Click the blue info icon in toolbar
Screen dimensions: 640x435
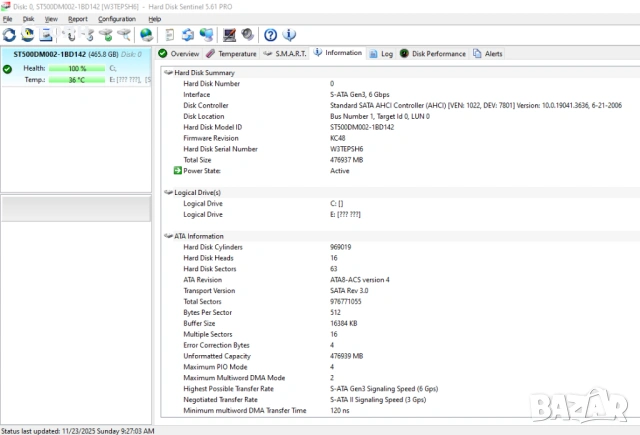tap(290, 35)
